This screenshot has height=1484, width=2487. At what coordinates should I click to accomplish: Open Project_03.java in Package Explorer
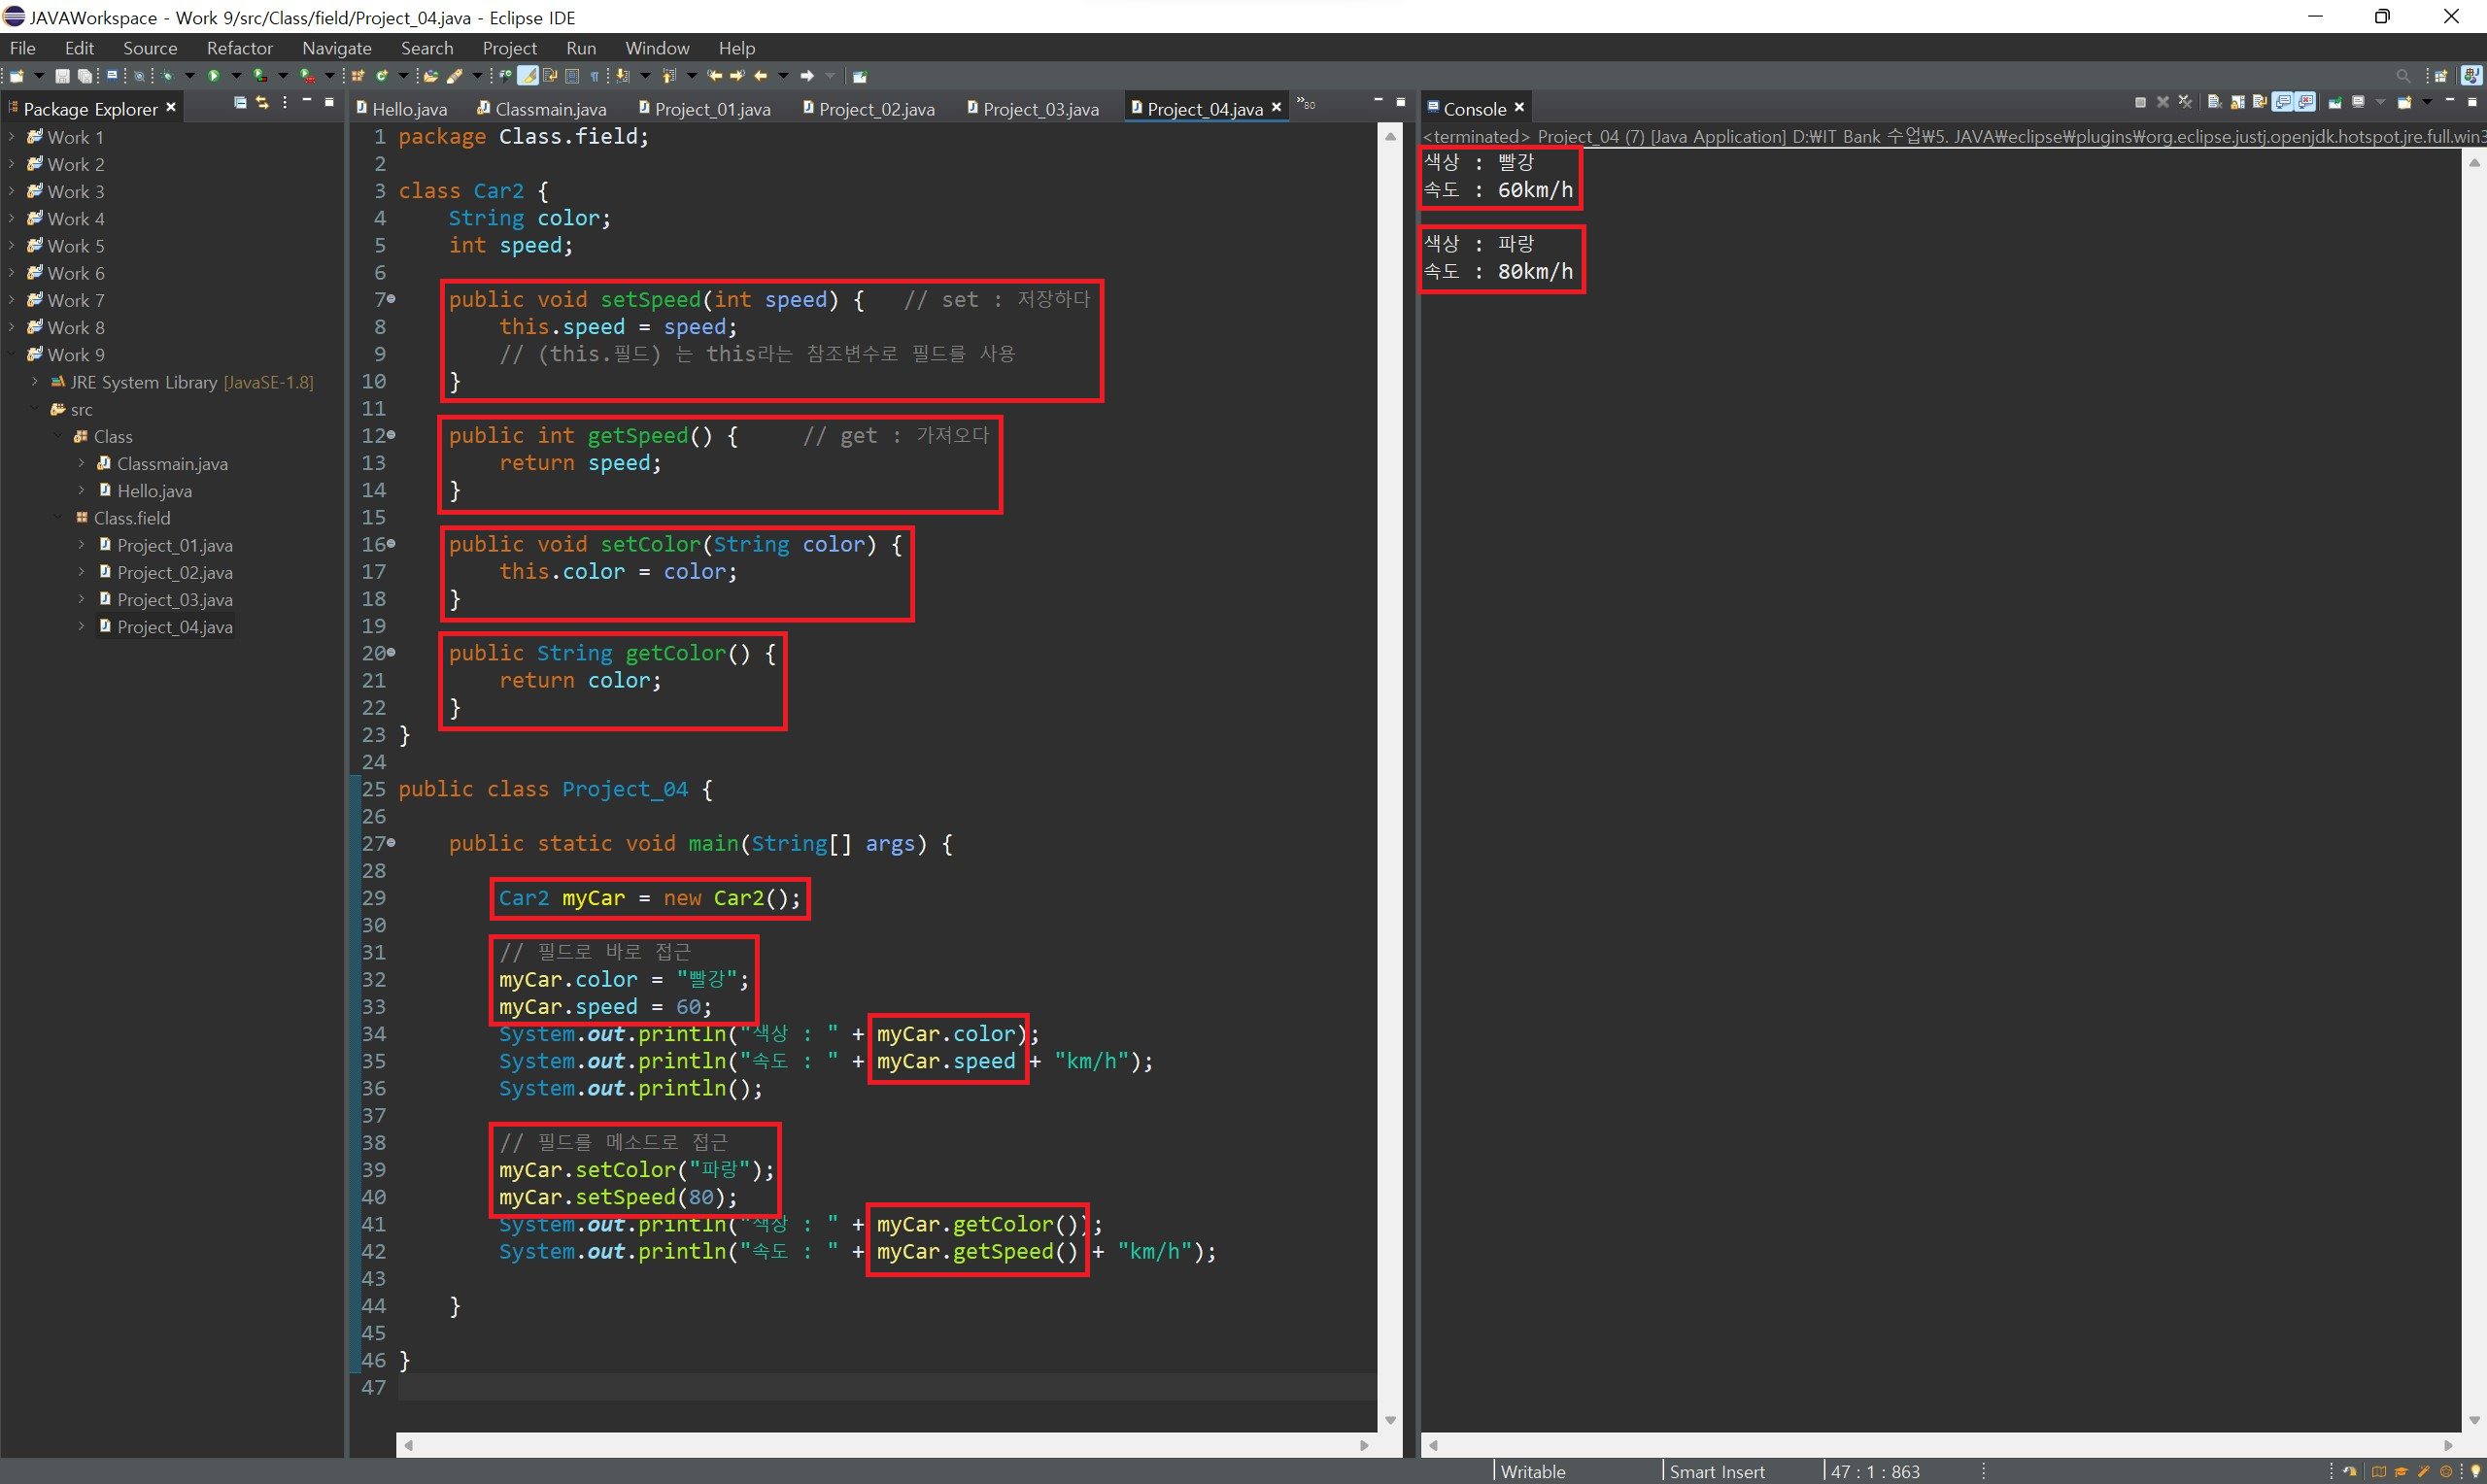tap(174, 600)
